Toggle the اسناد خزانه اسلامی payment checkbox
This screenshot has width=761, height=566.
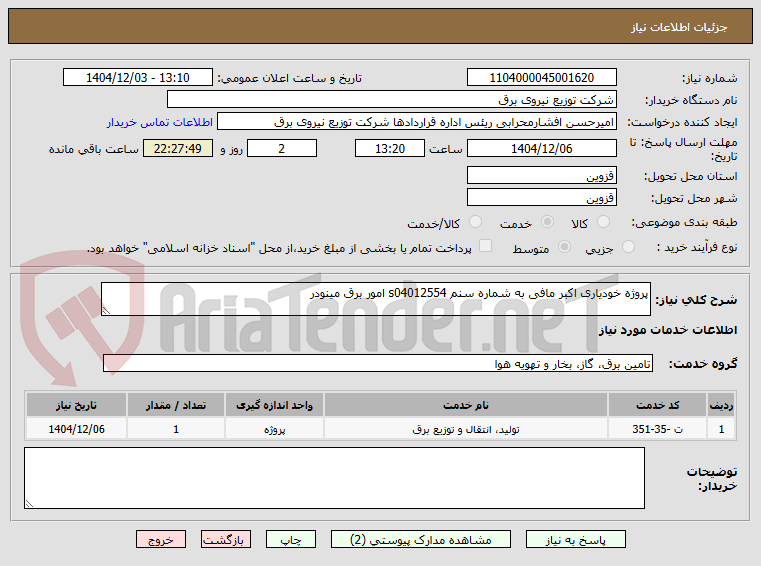click(x=485, y=246)
